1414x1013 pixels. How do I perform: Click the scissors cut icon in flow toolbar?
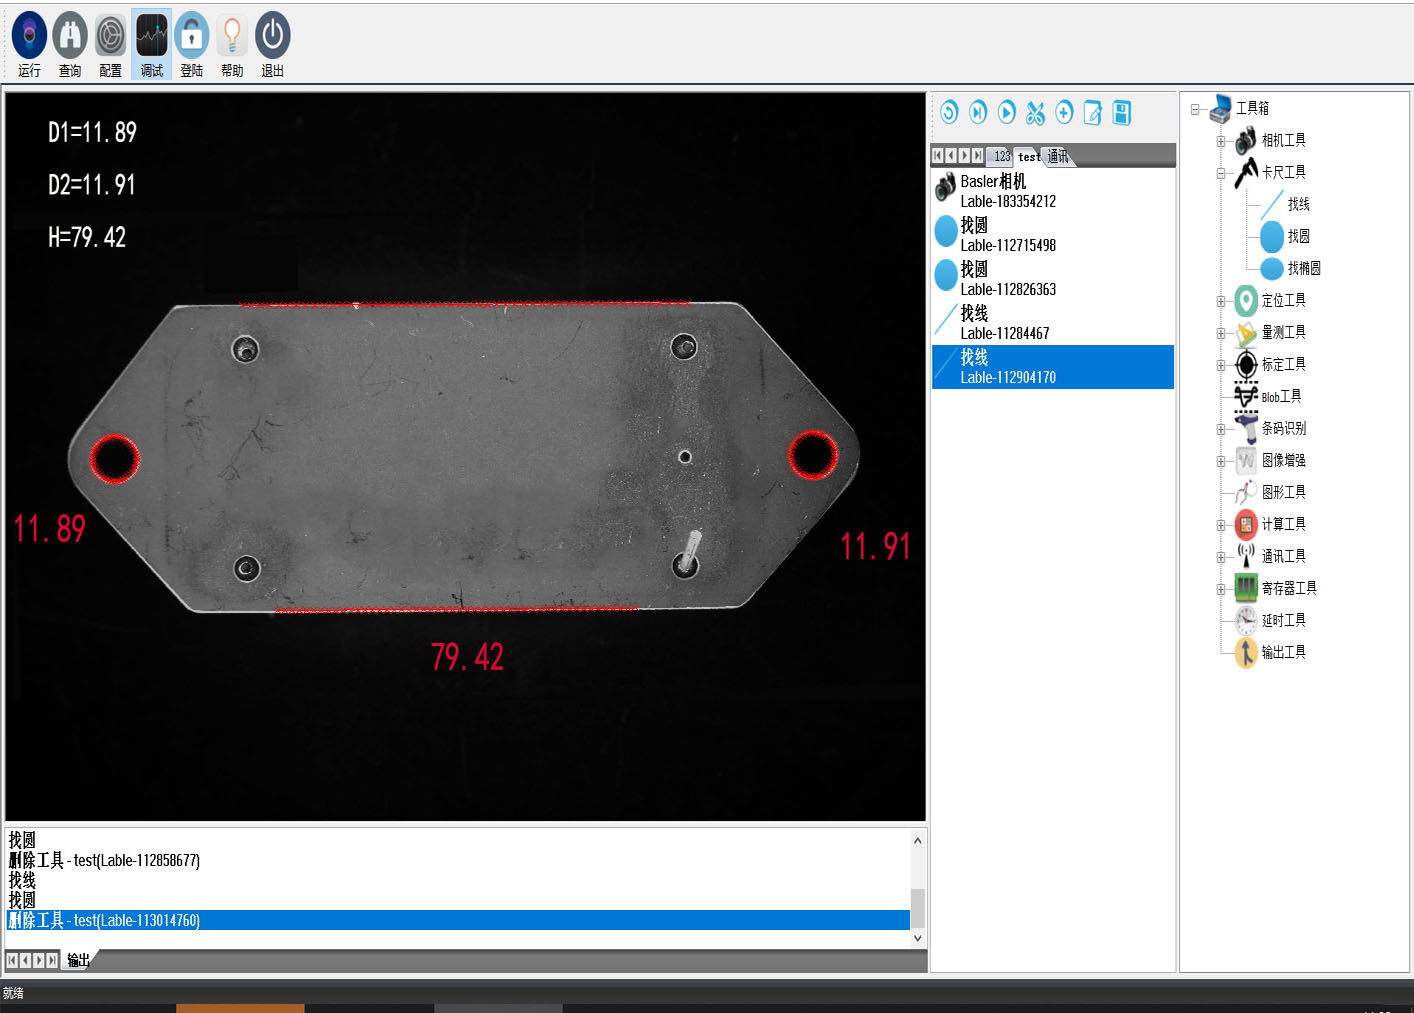pyautogui.click(x=1035, y=112)
